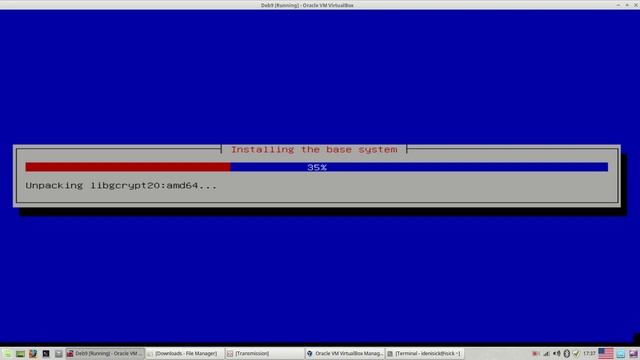Click the green show-desktop launcher icon
Screen dimensions: 640x360
pos(20,353)
